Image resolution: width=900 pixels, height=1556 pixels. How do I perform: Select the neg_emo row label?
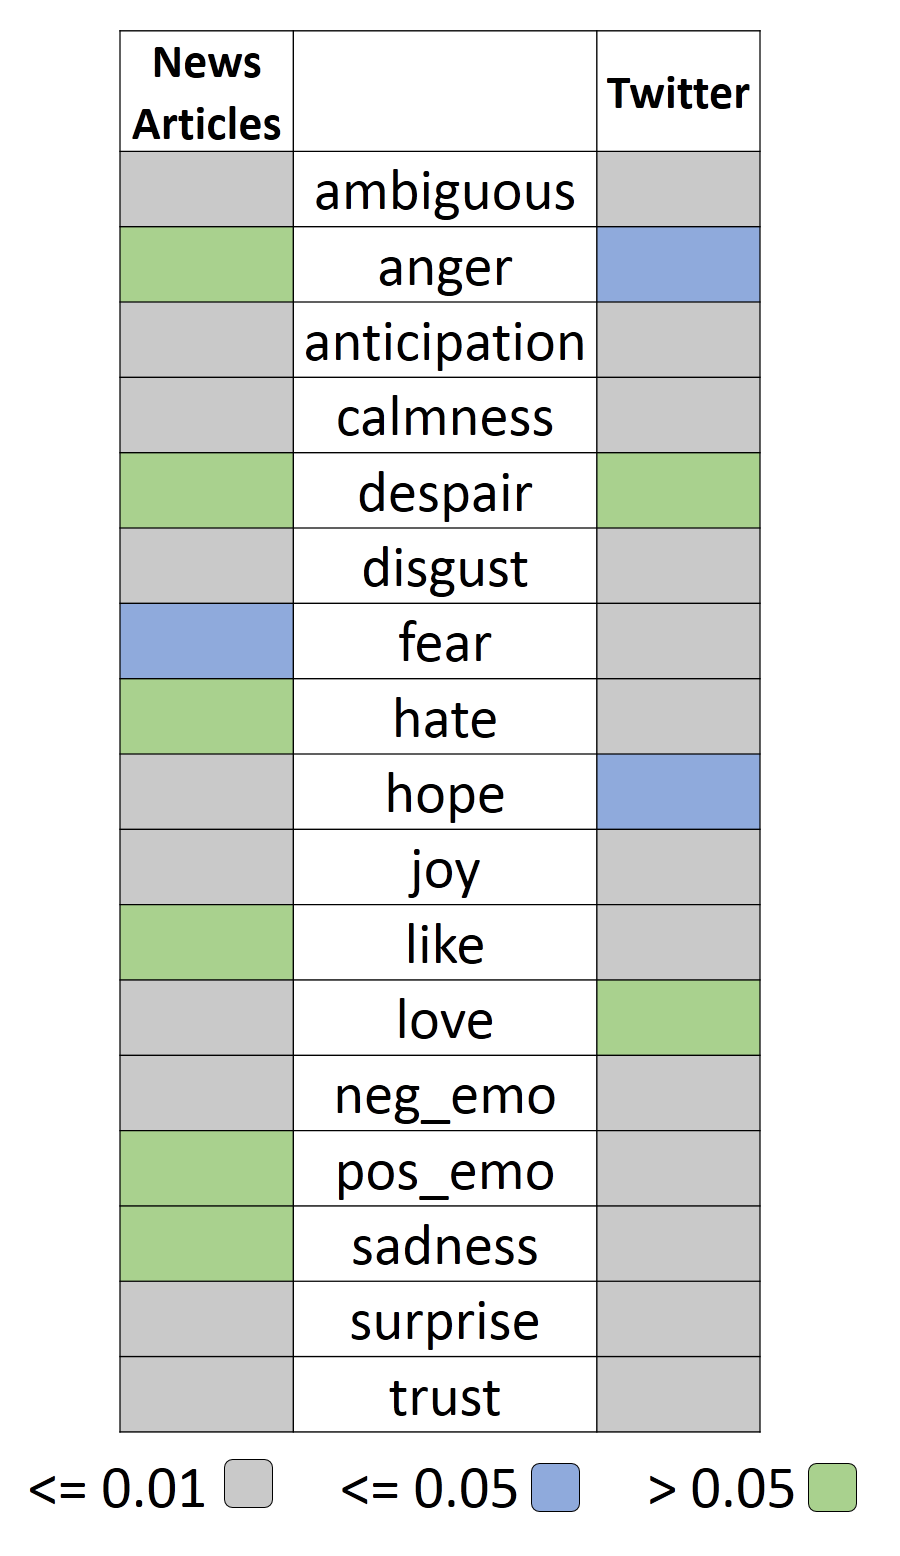[x=445, y=1094]
